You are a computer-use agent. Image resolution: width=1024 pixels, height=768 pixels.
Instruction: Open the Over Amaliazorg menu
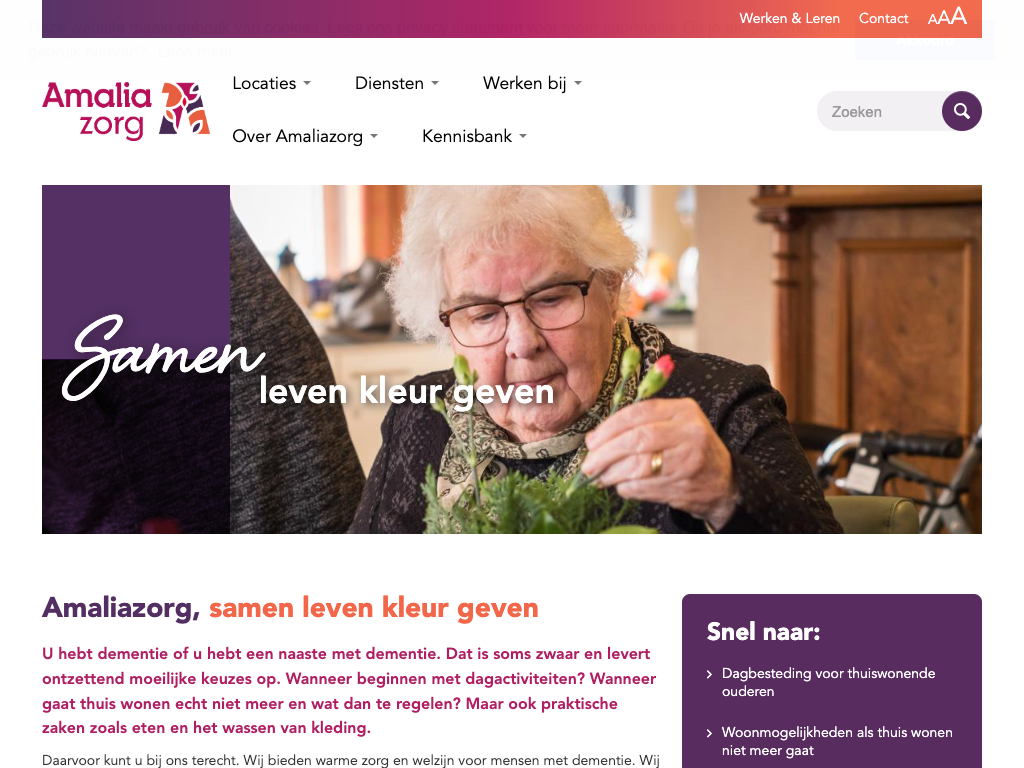(x=305, y=136)
